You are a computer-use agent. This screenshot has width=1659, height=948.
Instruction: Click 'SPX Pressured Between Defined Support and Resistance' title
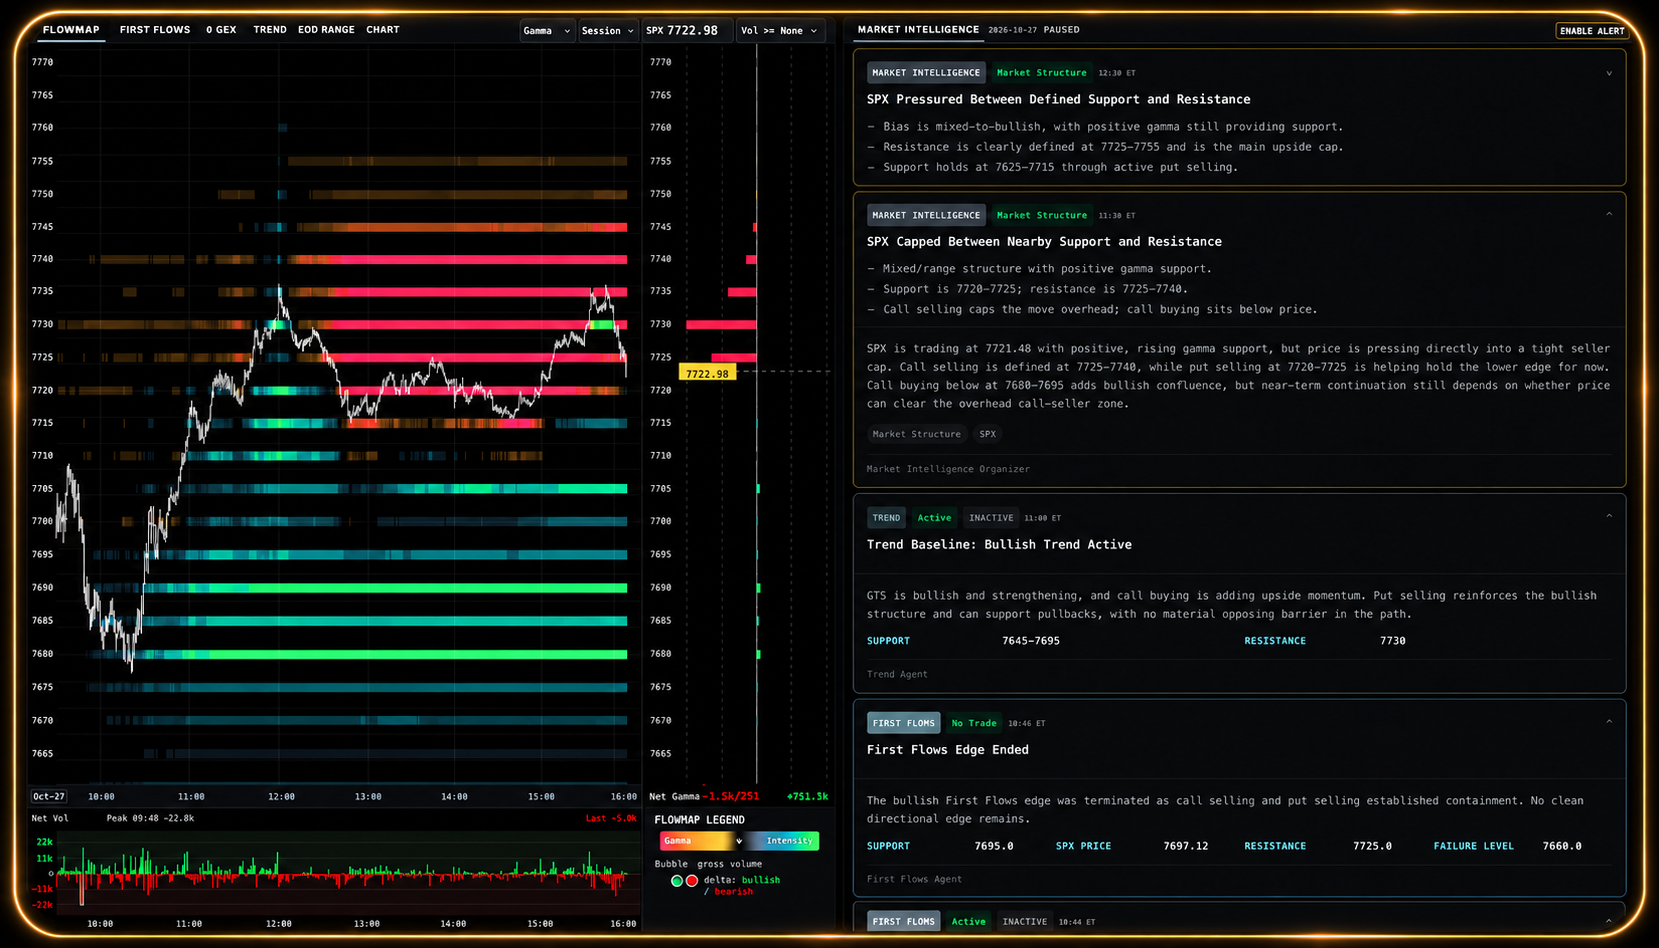point(1058,99)
